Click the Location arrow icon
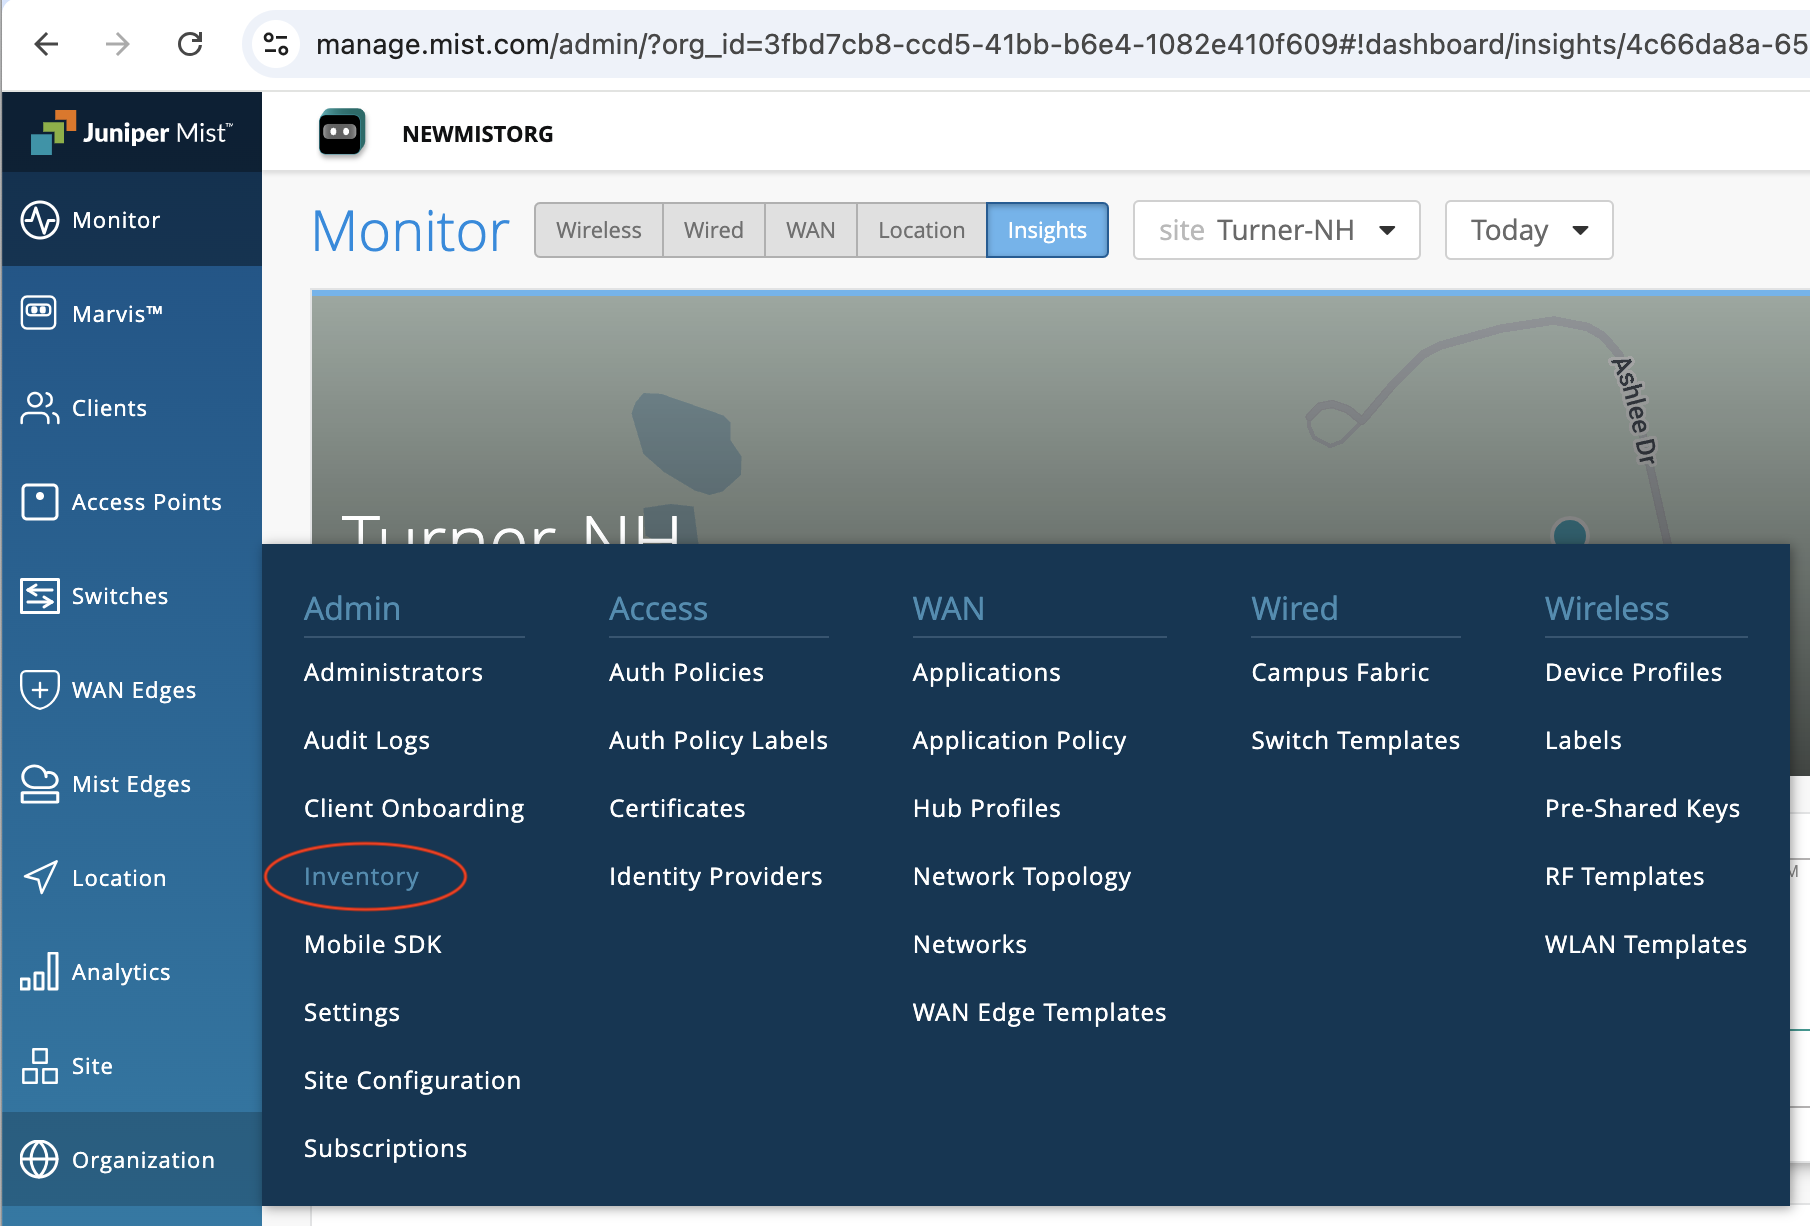Screen dimensions: 1810x1226 tap(40, 877)
